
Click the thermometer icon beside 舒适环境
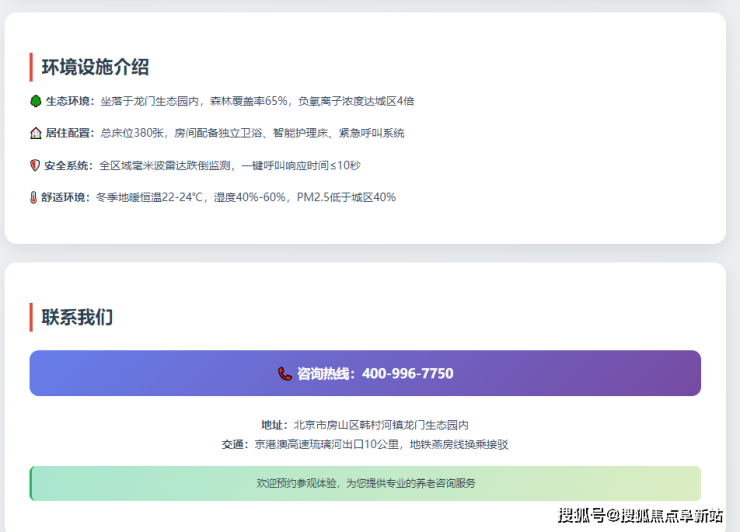tap(35, 197)
